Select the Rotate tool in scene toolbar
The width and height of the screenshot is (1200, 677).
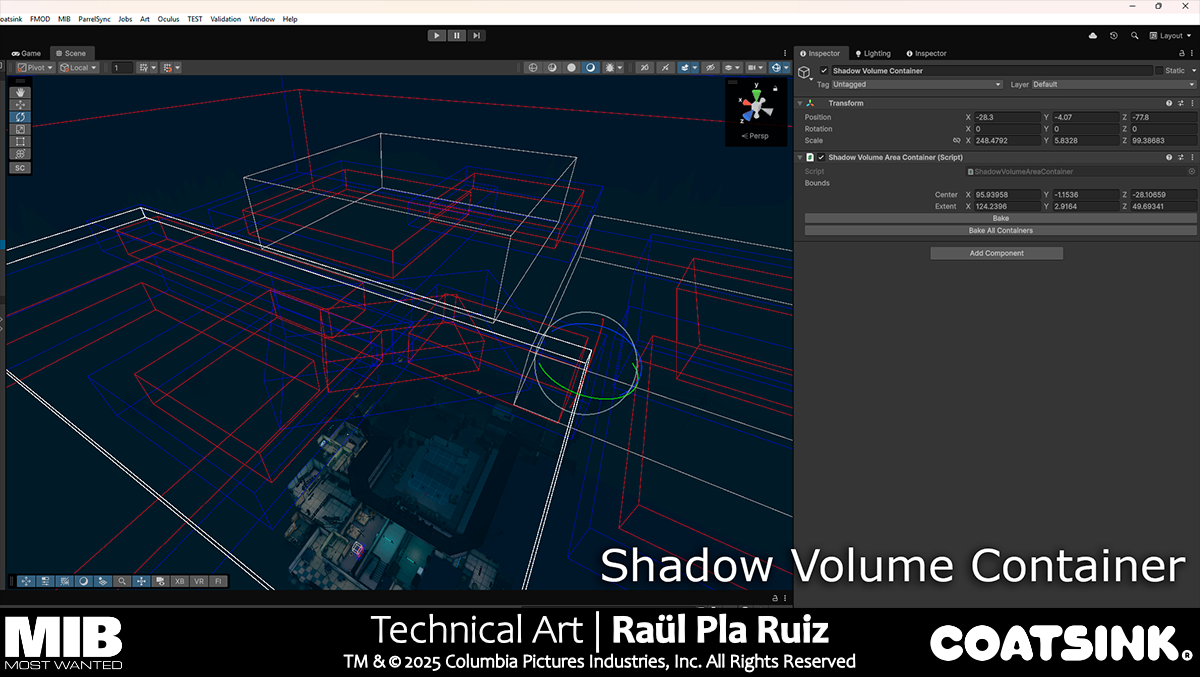click(18, 117)
